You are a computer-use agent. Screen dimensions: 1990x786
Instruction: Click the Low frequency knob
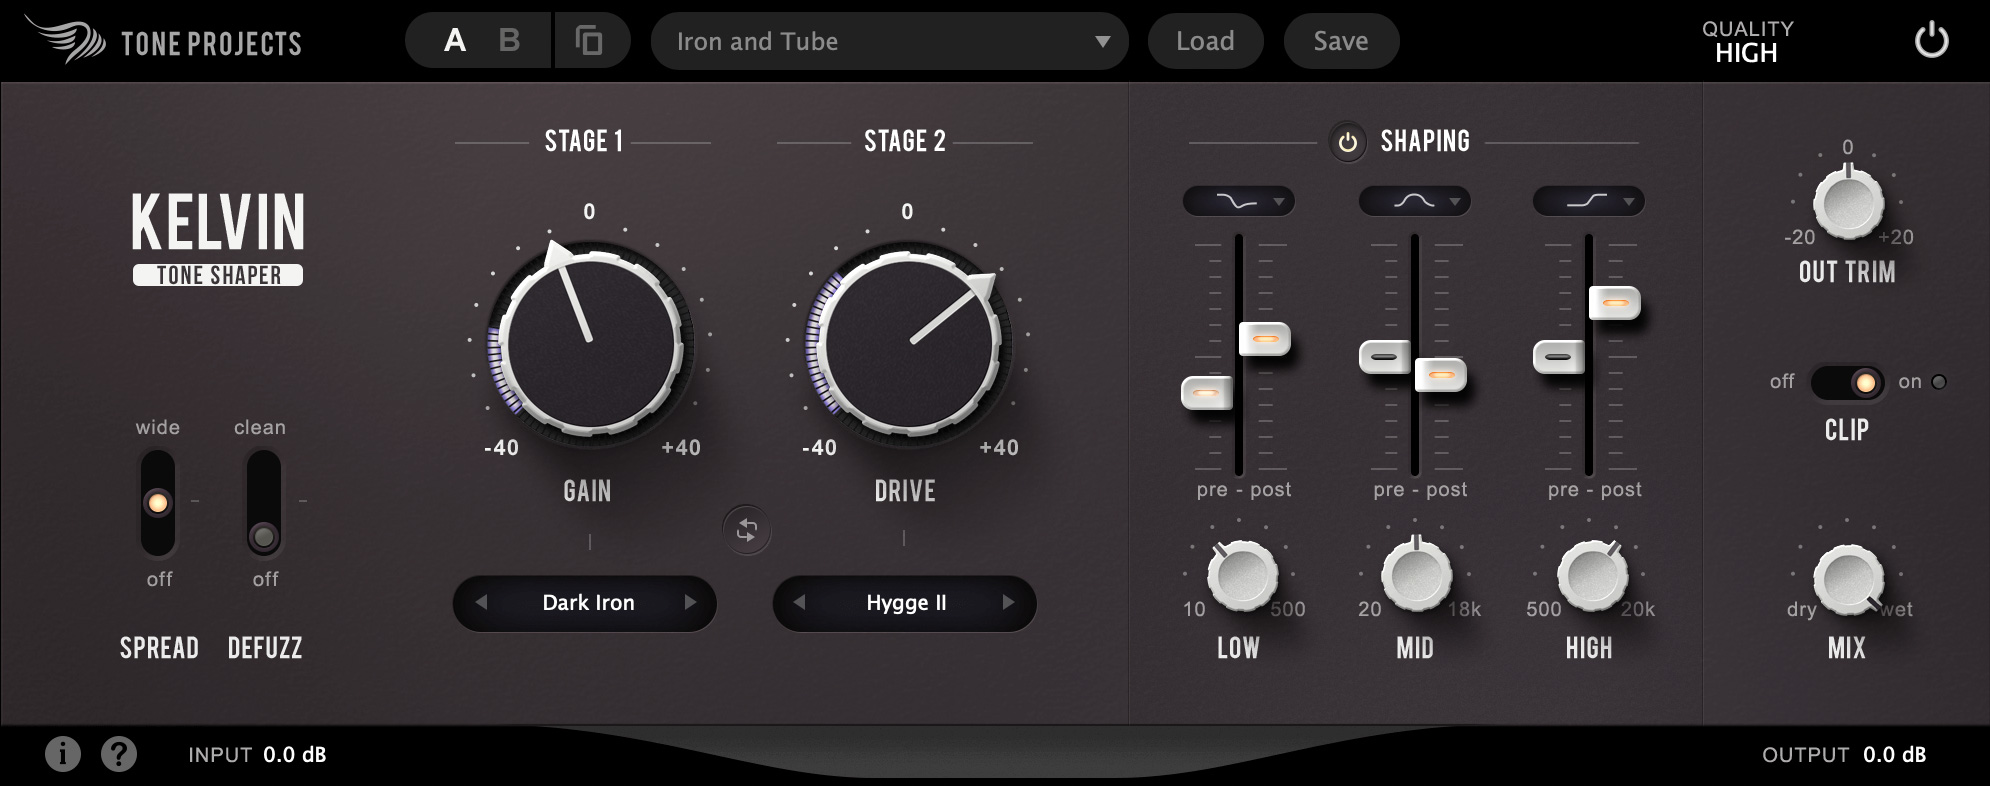(x=1242, y=576)
